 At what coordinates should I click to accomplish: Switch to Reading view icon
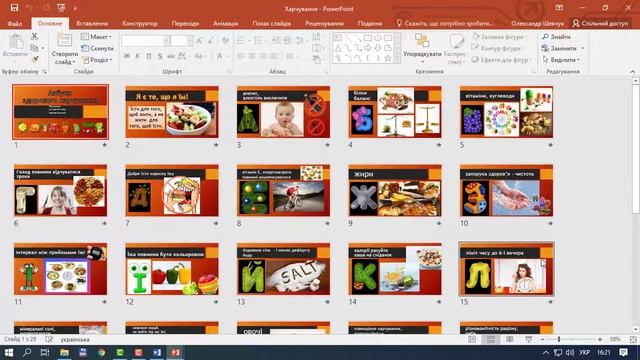tap(510, 340)
